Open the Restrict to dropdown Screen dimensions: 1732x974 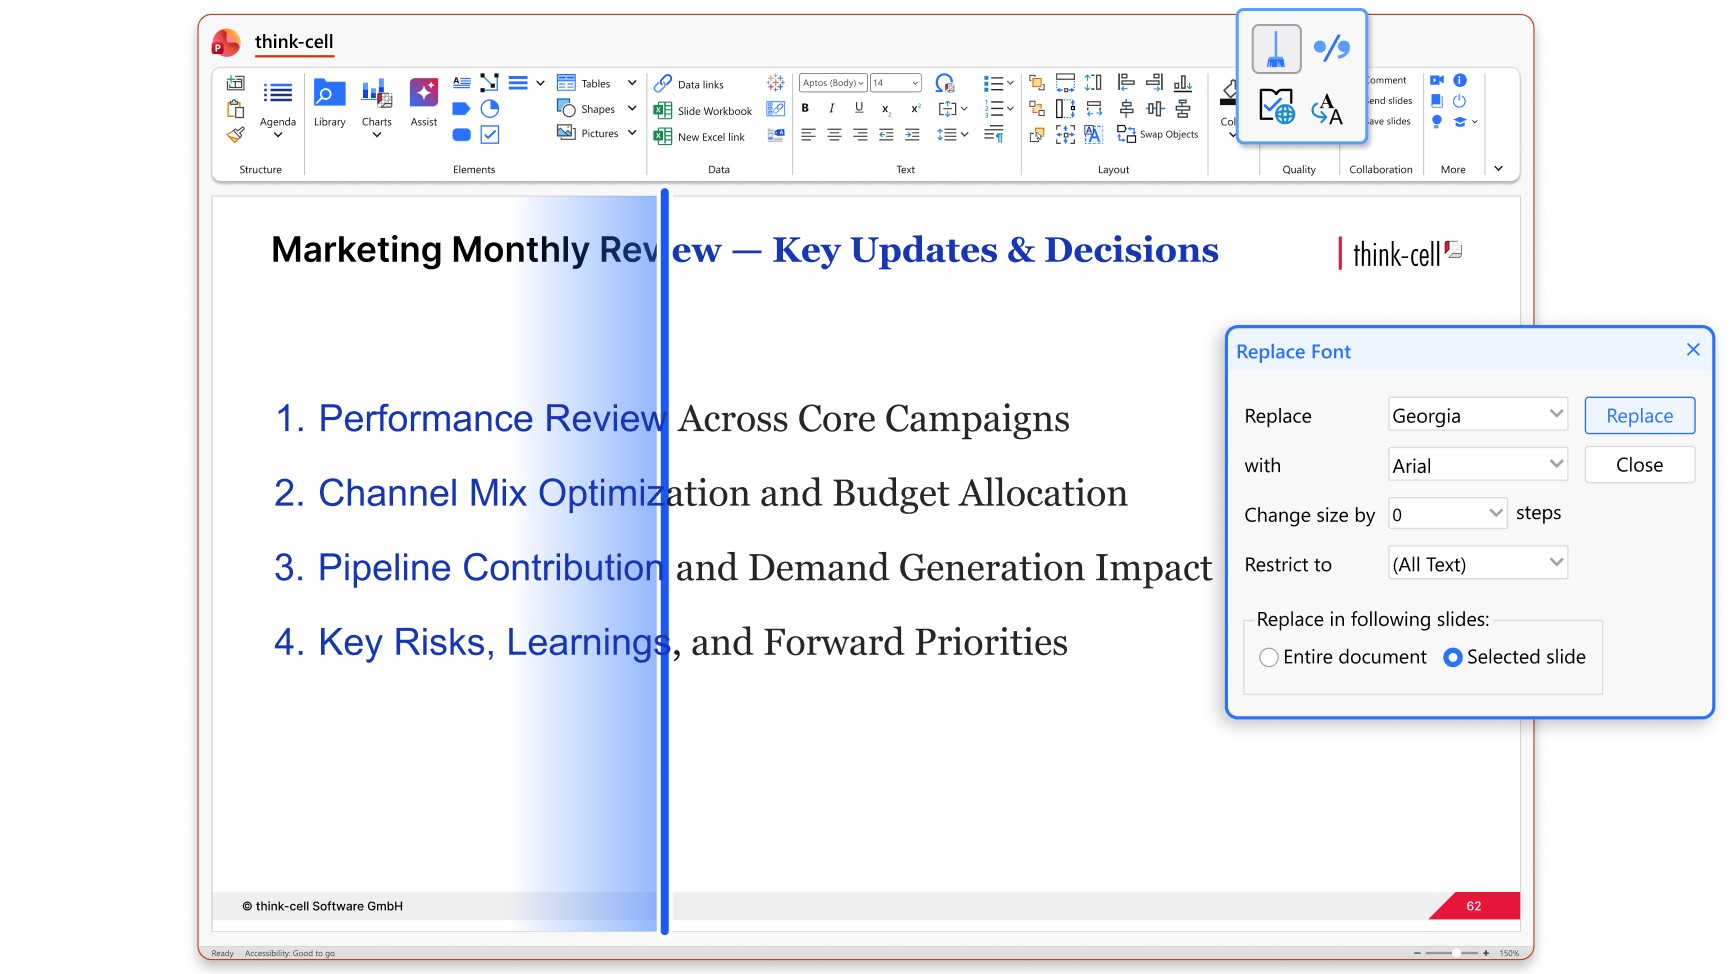click(1477, 564)
